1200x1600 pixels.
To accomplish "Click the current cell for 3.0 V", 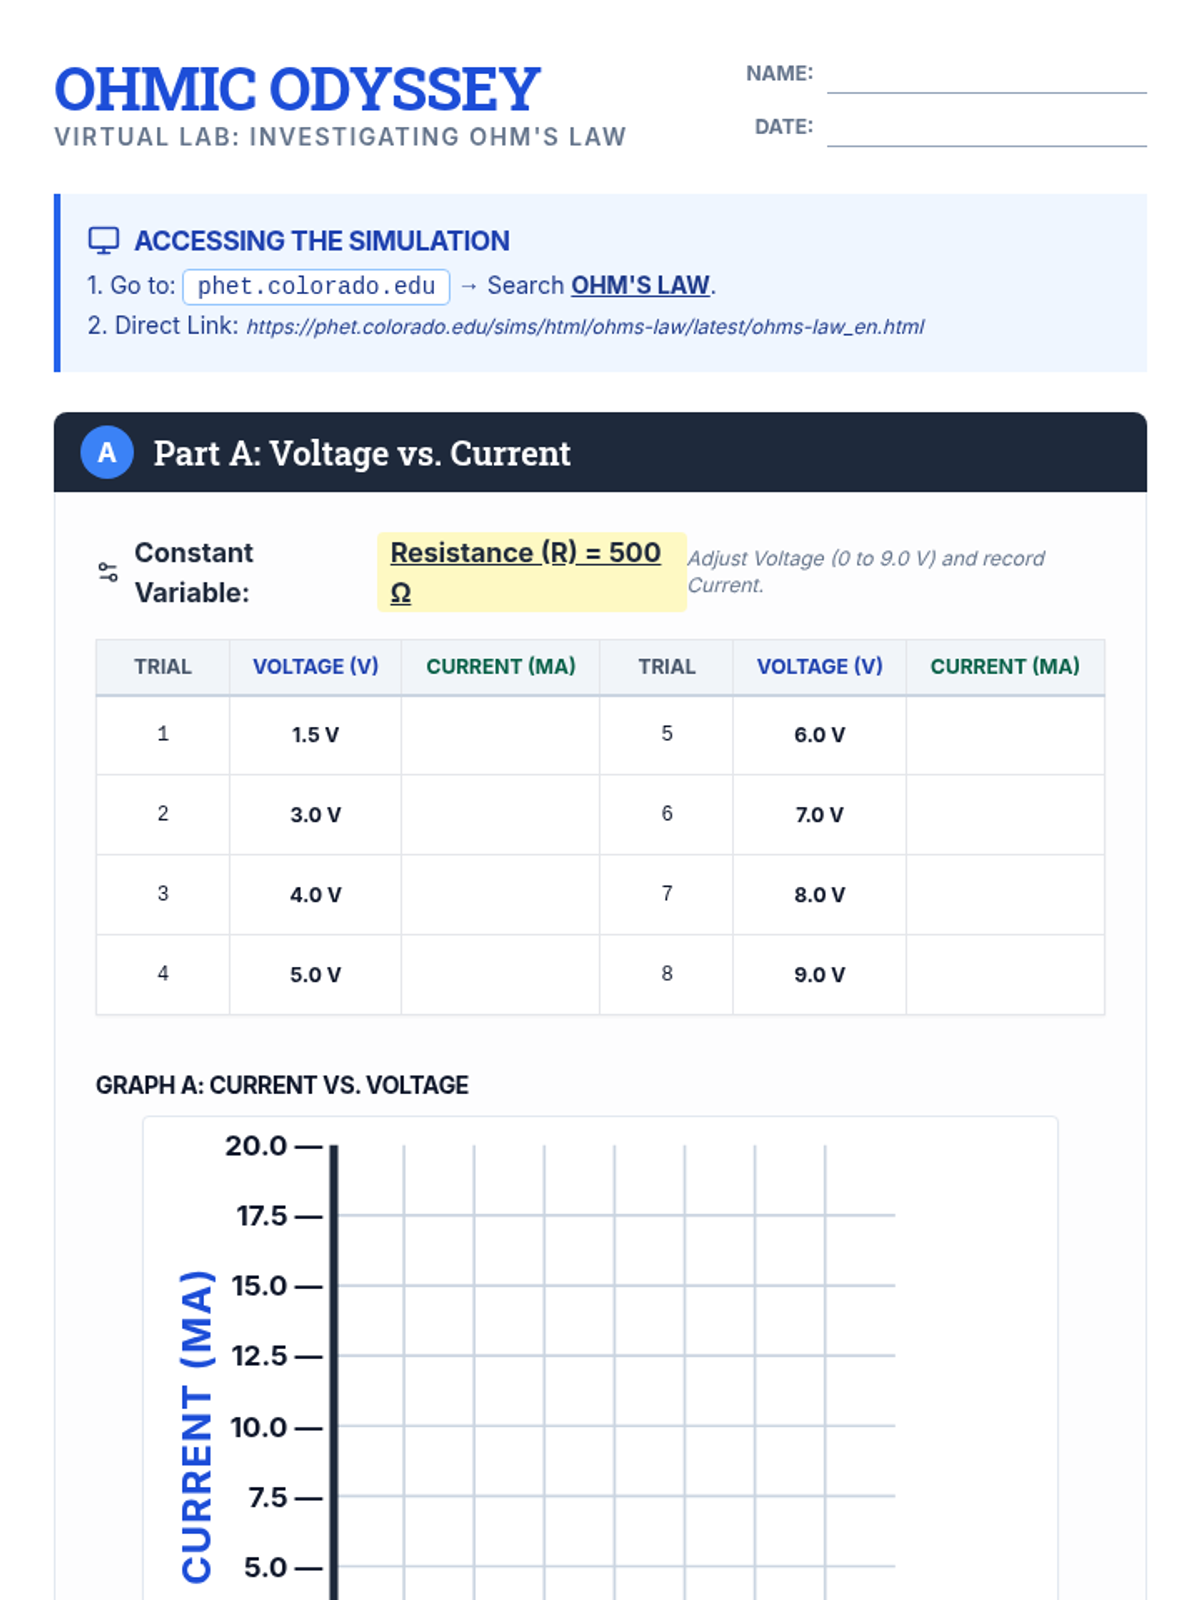I will [x=500, y=815].
